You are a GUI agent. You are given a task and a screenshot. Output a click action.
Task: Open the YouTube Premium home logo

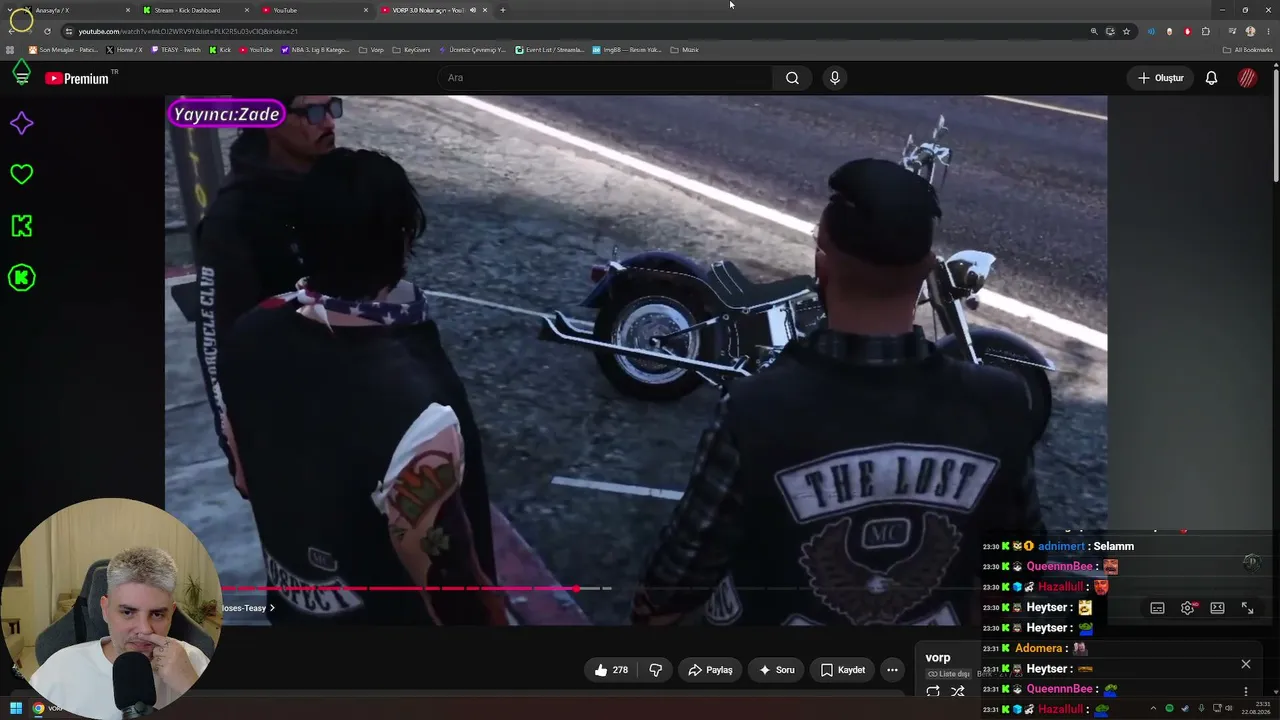coord(77,78)
